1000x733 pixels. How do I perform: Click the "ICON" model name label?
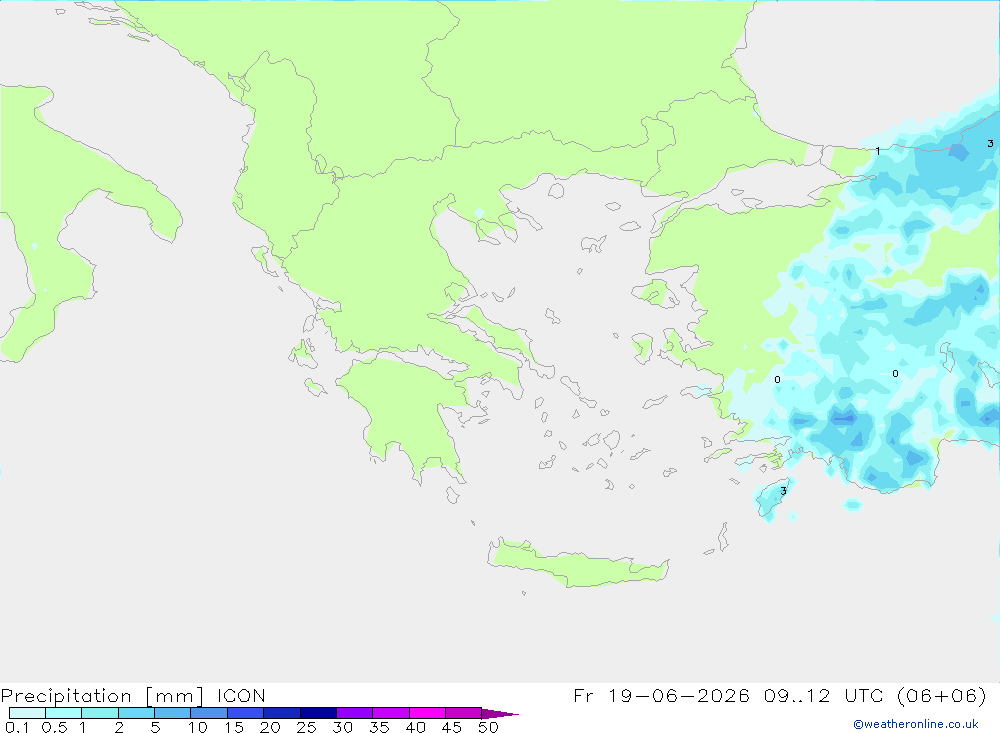pyautogui.click(x=241, y=695)
